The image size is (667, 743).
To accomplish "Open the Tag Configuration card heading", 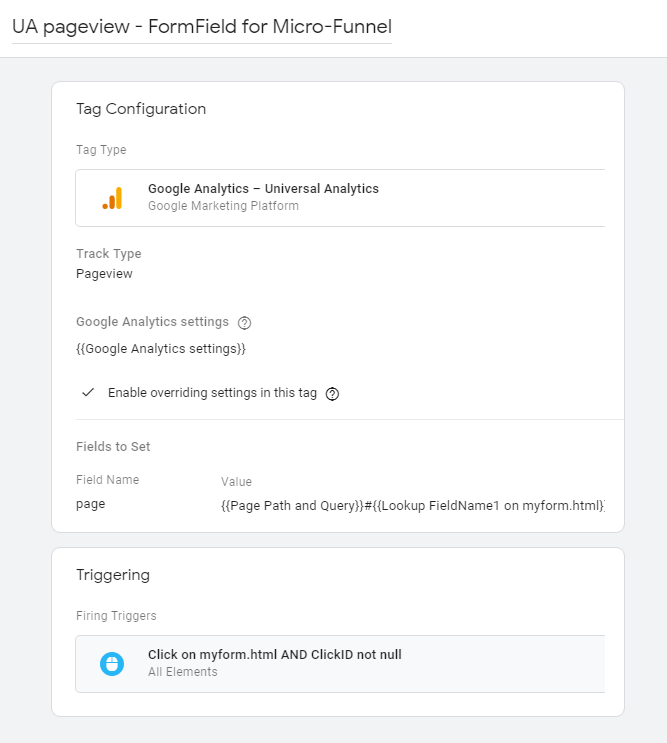I will (x=141, y=109).
